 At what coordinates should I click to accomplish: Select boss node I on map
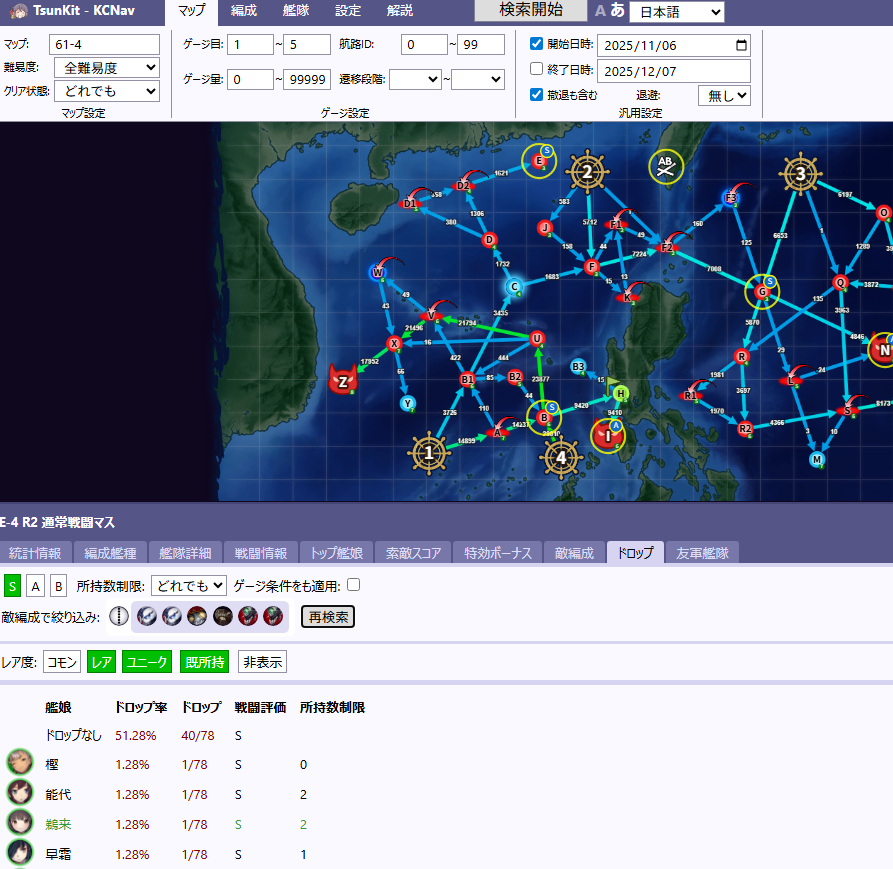(x=607, y=436)
